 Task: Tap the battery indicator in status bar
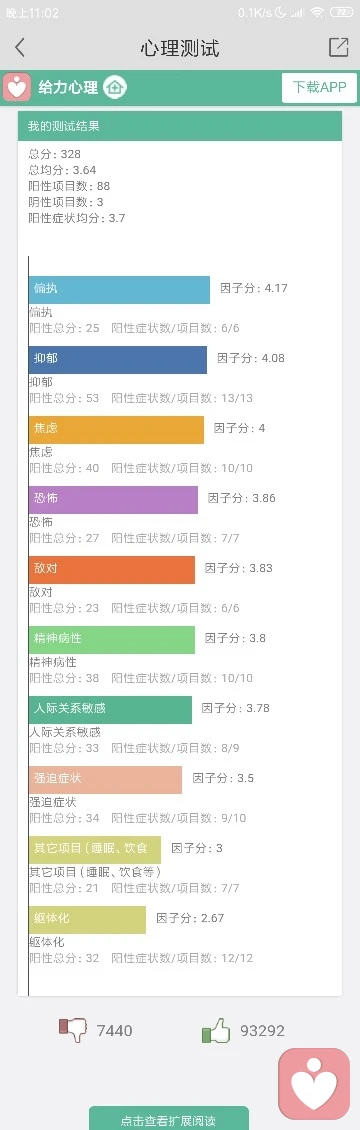(x=341, y=13)
